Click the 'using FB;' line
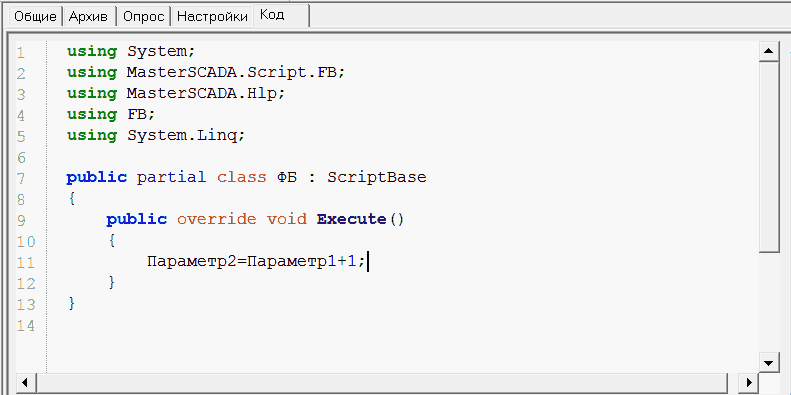Viewport: 791px width, 395px height. click(x=111, y=115)
